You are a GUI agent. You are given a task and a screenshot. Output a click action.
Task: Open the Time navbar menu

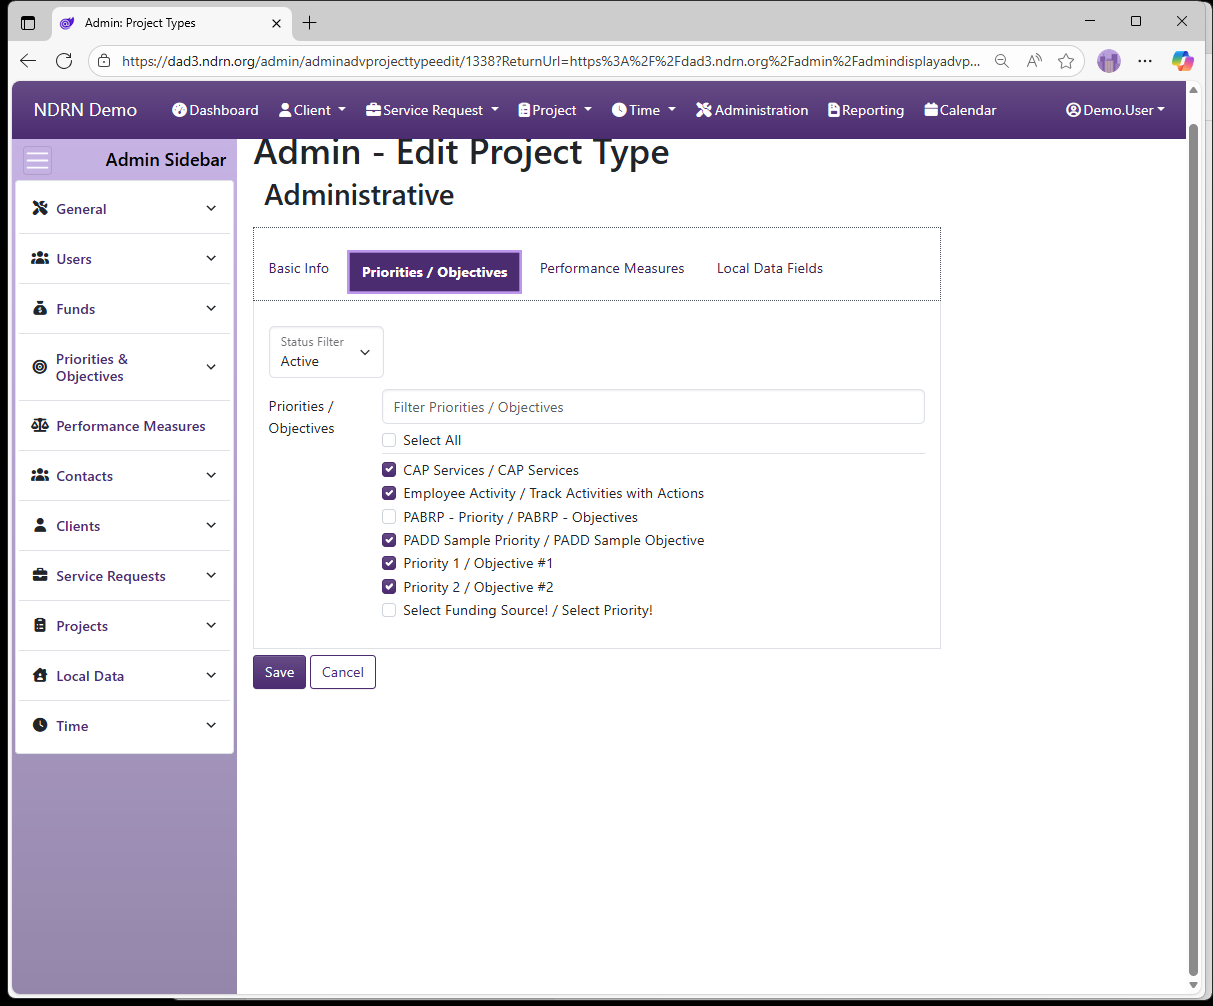click(644, 110)
